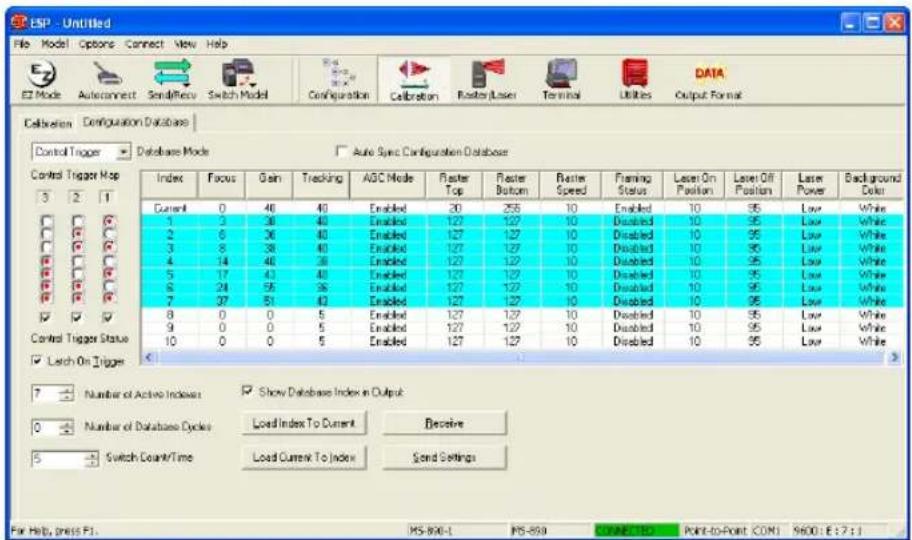Open the View menu
The height and width of the screenshot is (540, 912).
click(185, 44)
